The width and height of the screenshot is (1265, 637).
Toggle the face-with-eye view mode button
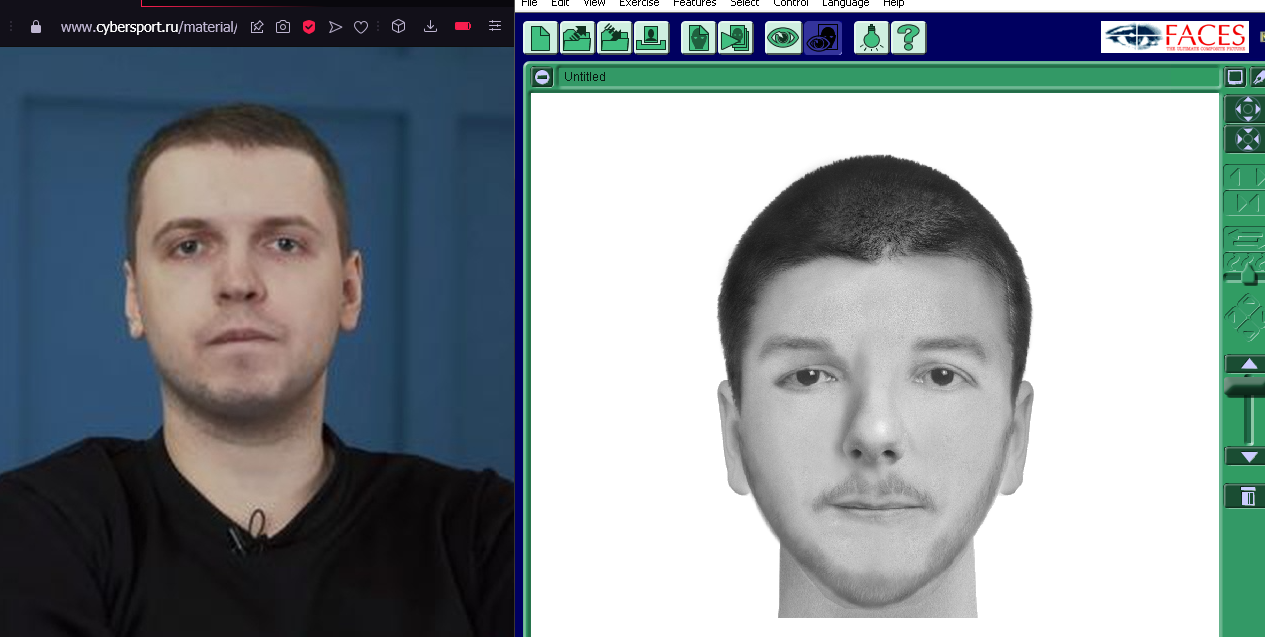click(x=822, y=38)
